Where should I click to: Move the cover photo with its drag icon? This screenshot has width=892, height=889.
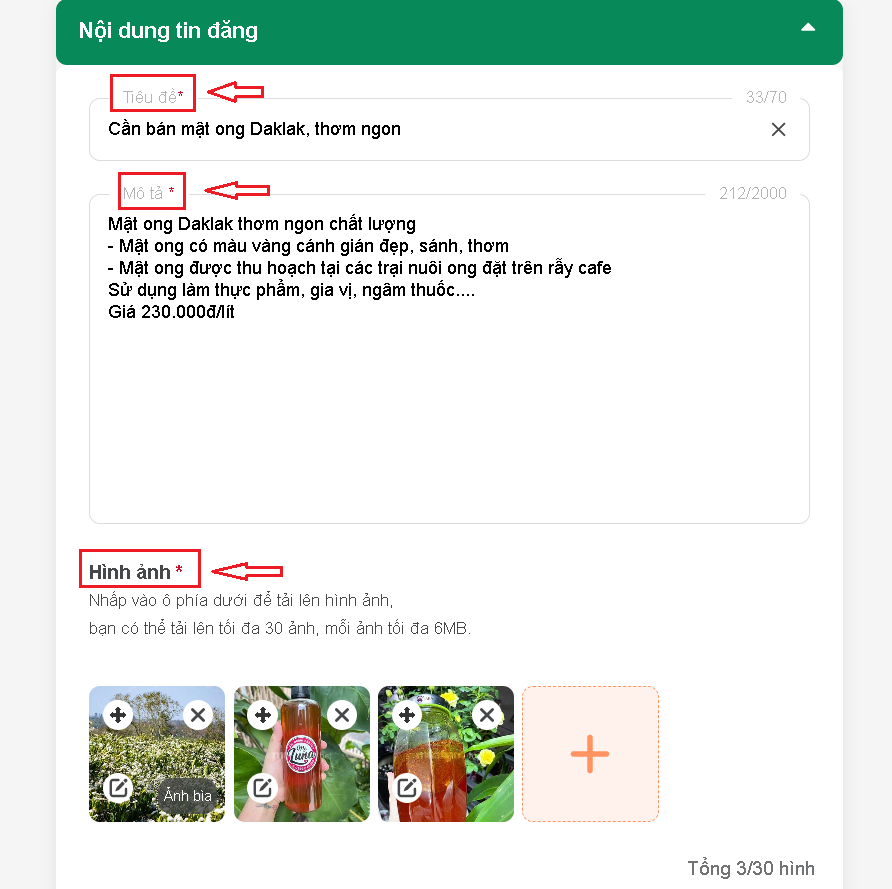pyautogui.click(x=118, y=714)
